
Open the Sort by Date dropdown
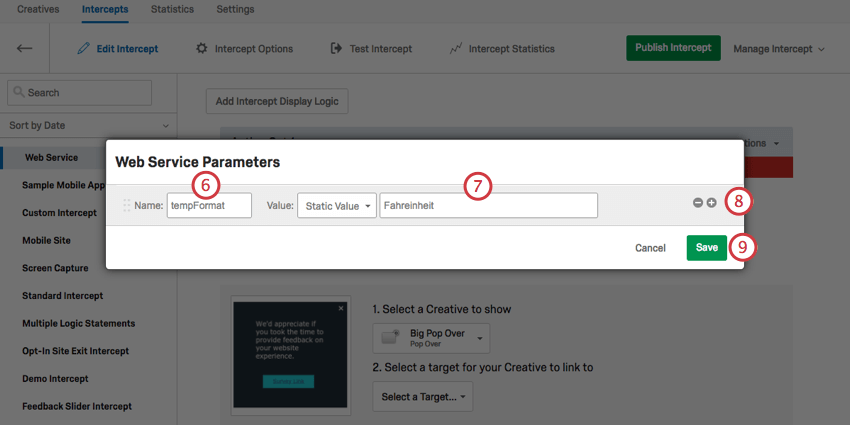coord(89,125)
